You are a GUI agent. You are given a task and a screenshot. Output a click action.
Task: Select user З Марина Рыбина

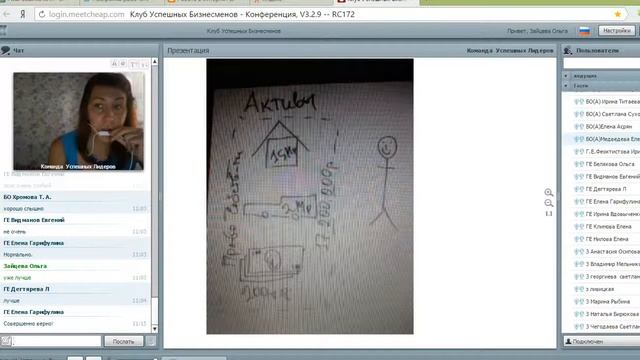coord(607,302)
